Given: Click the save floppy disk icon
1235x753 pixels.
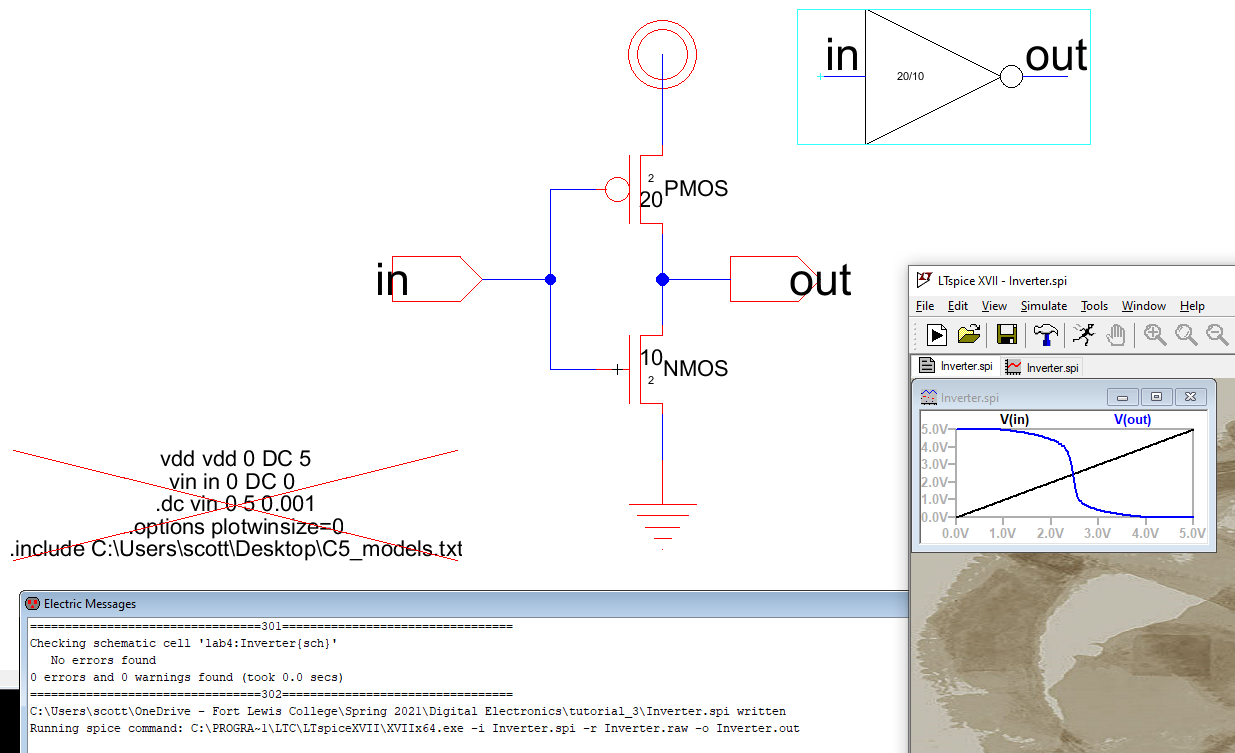Looking at the screenshot, I should pos(1007,335).
